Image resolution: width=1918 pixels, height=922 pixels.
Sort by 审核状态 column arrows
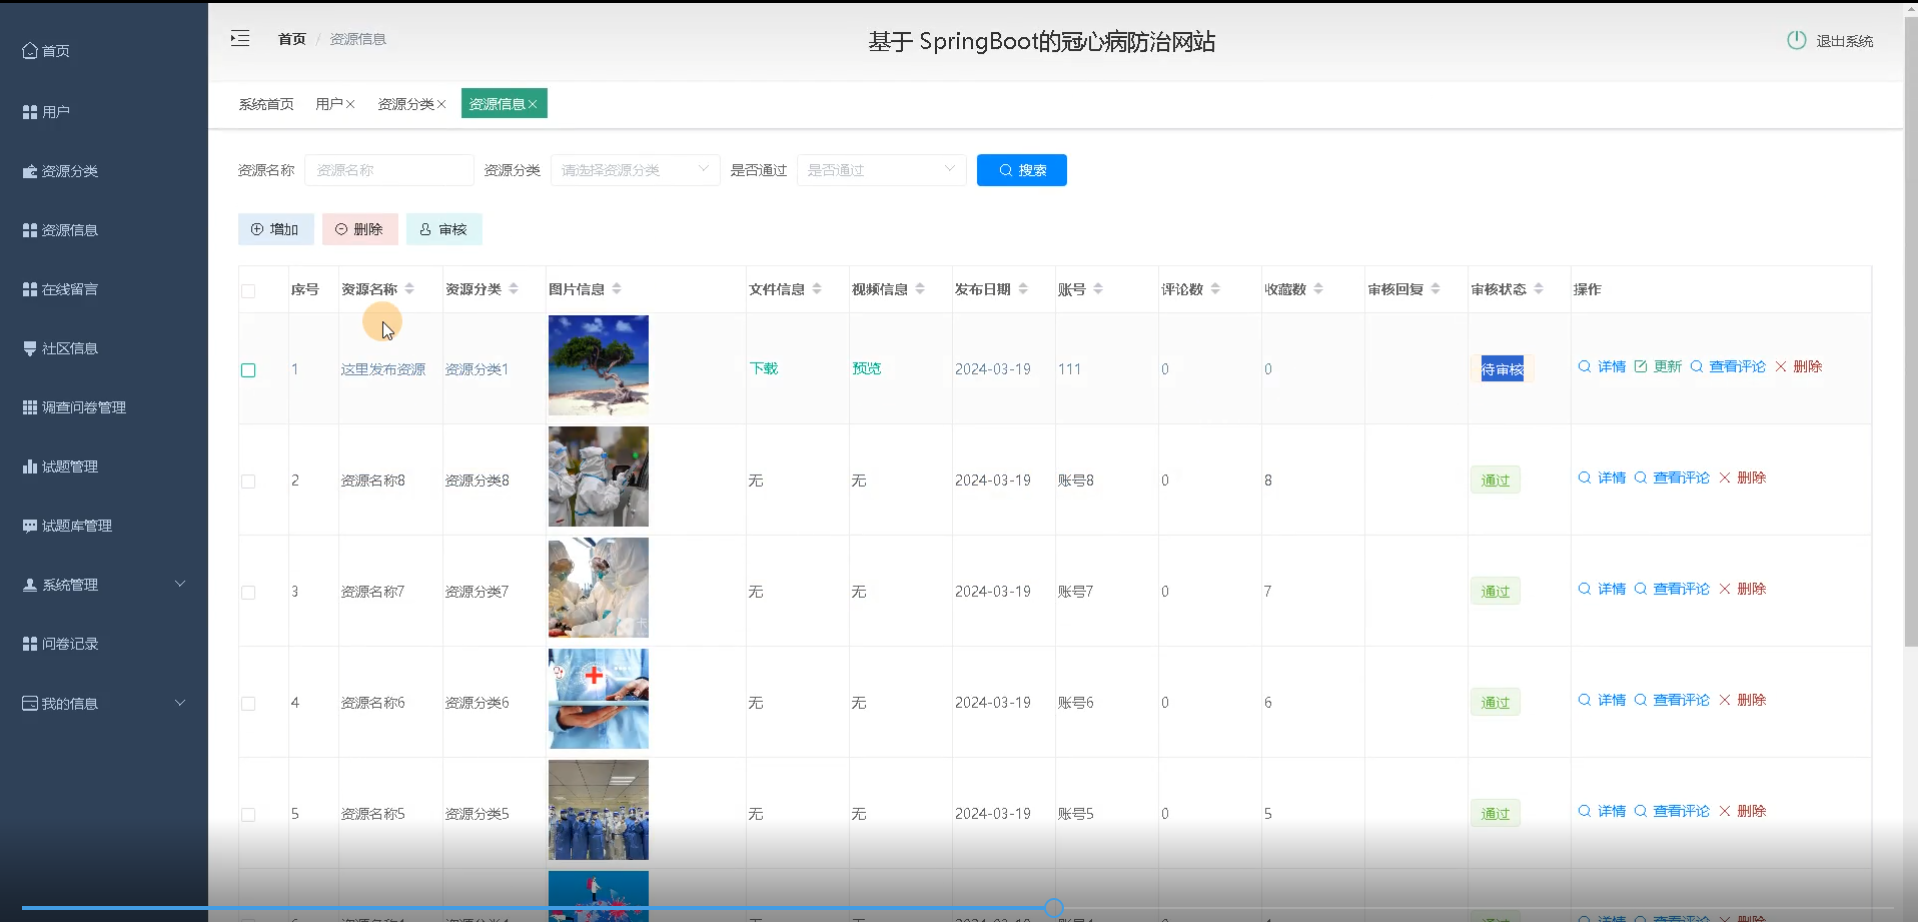tap(1538, 289)
